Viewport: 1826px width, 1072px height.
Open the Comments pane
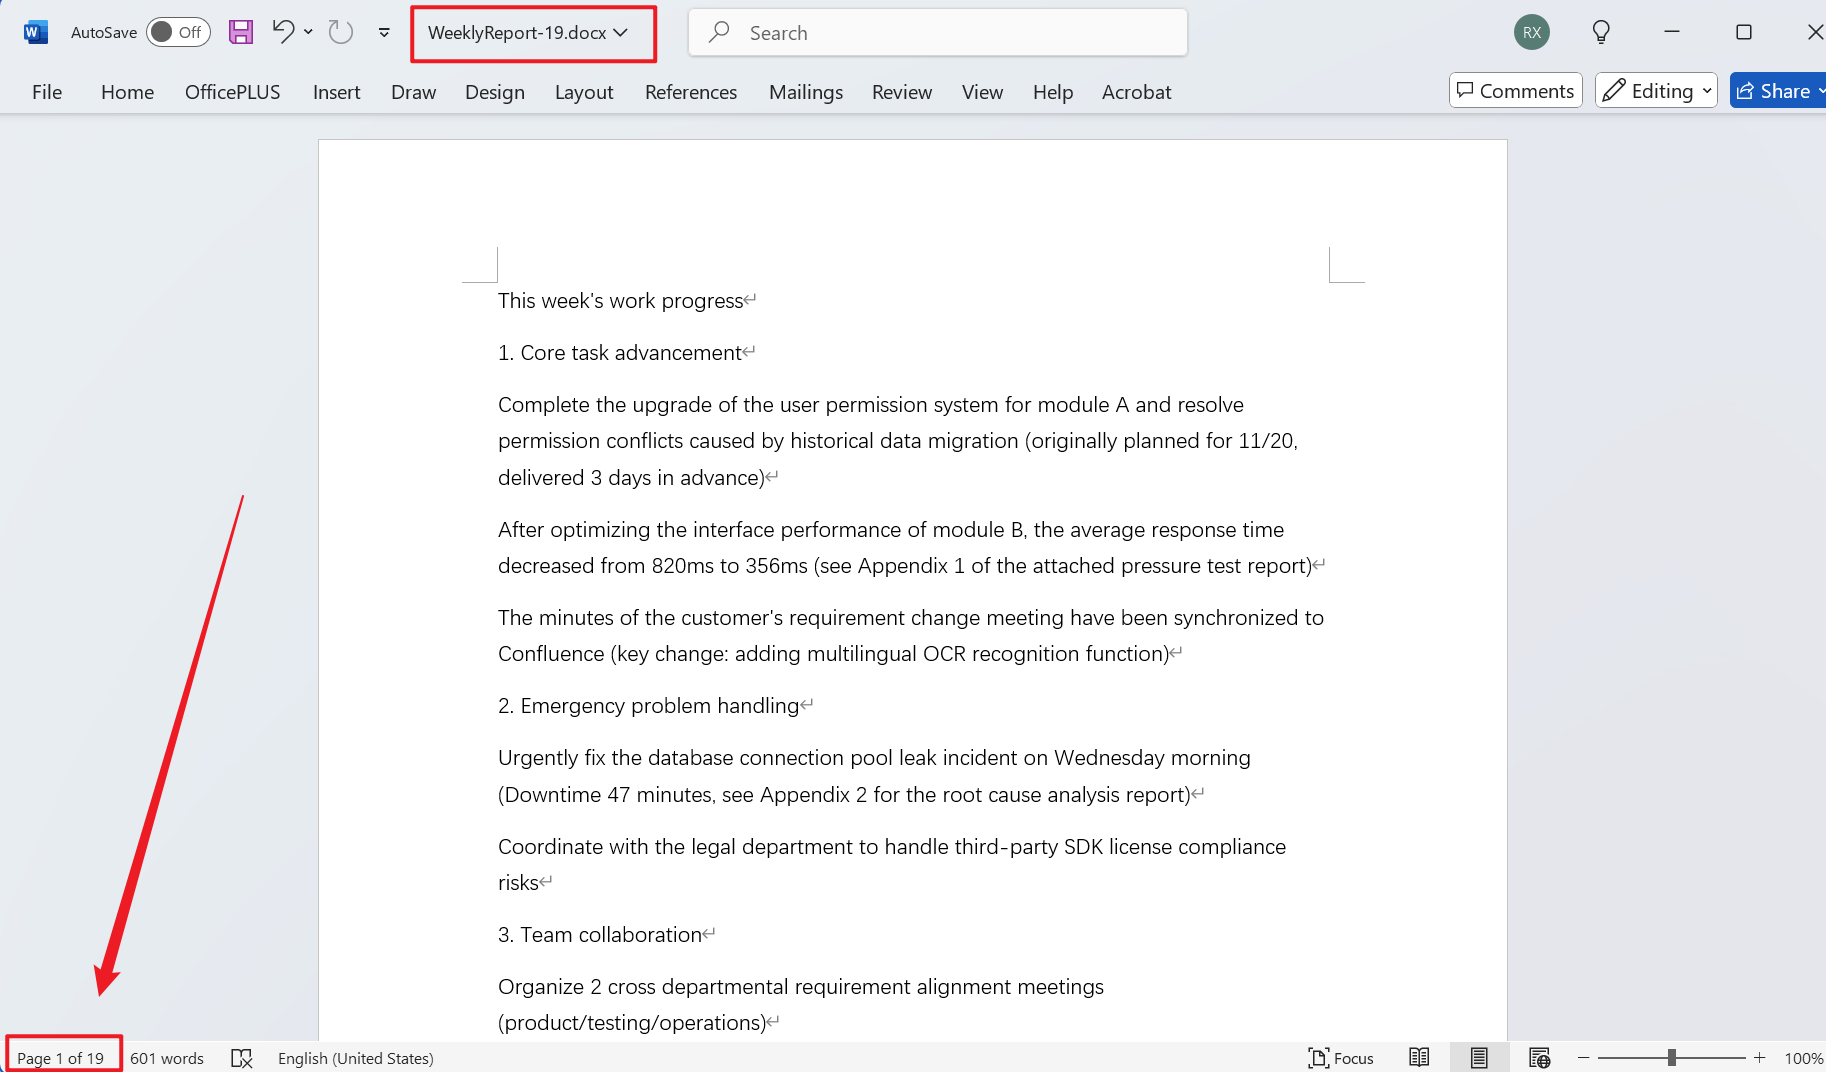[1514, 90]
